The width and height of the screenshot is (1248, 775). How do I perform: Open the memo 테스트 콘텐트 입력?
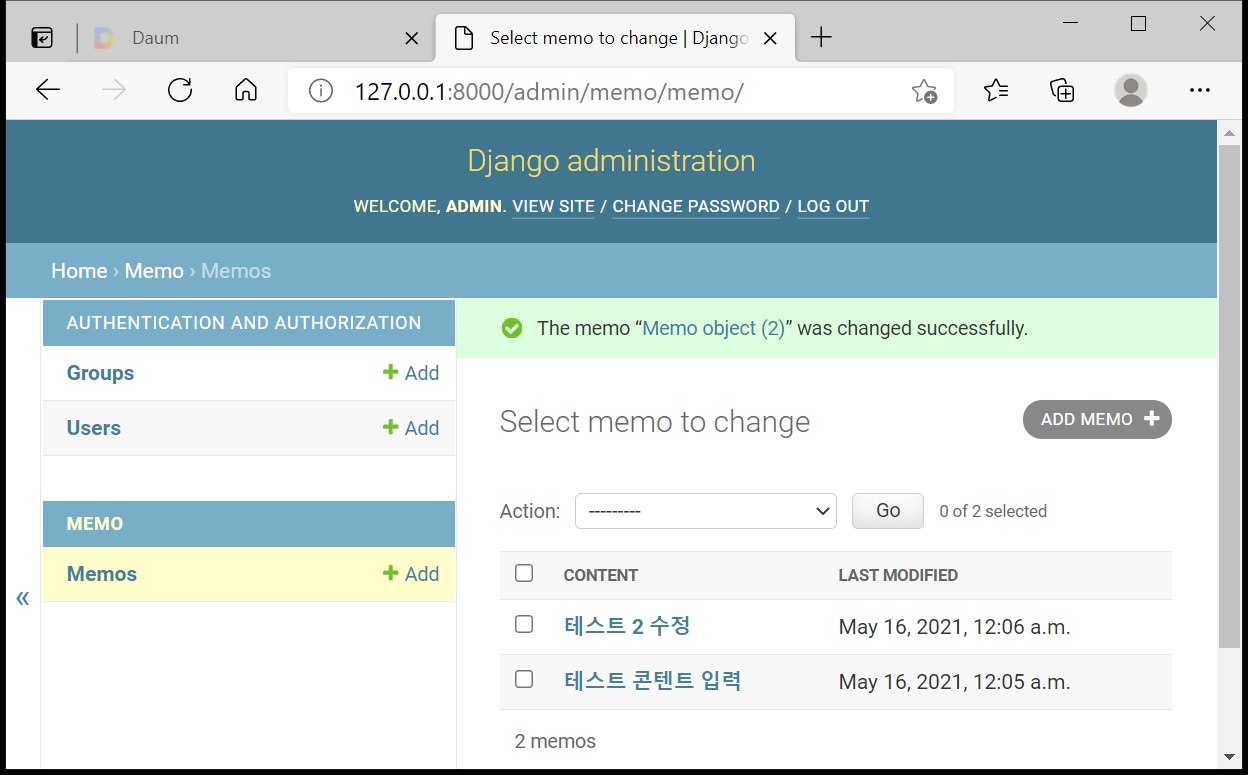coord(653,681)
